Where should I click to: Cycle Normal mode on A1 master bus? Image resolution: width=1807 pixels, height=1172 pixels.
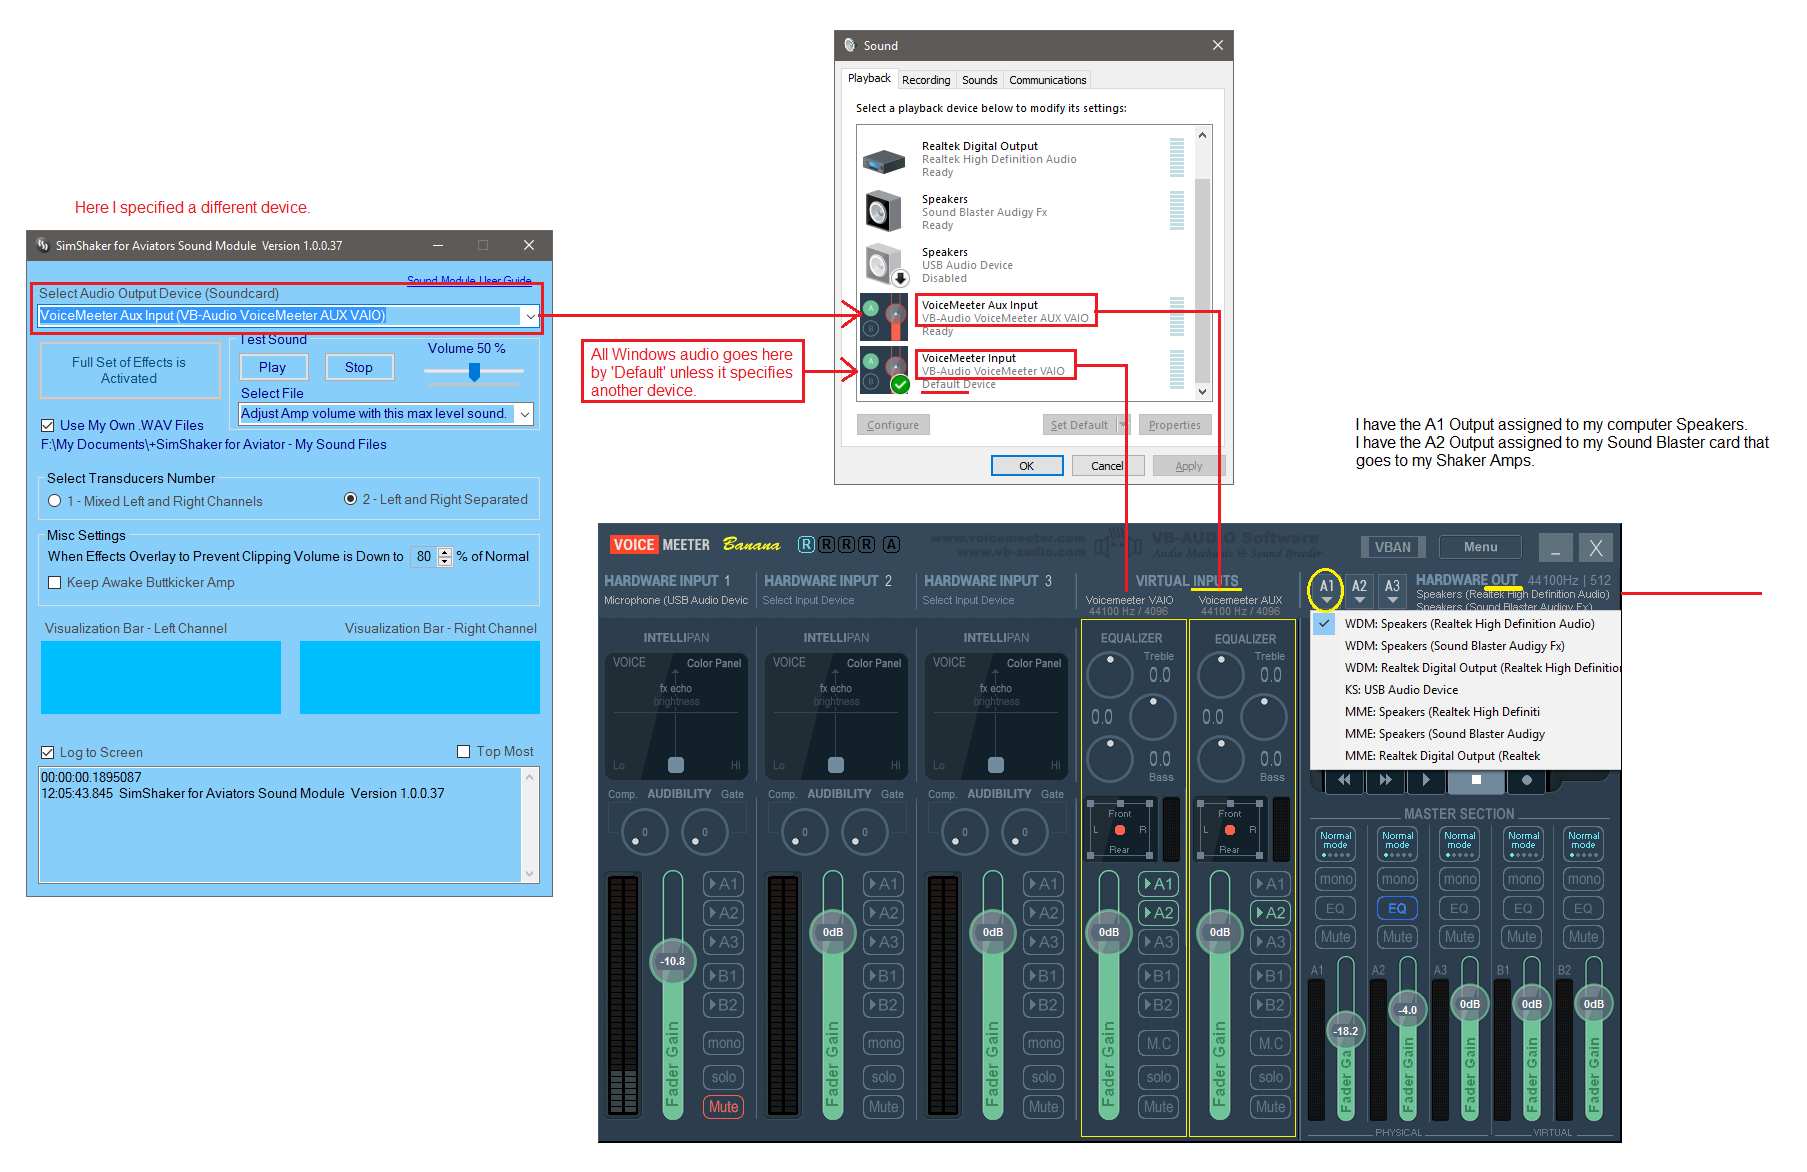(x=1336, y=844)
